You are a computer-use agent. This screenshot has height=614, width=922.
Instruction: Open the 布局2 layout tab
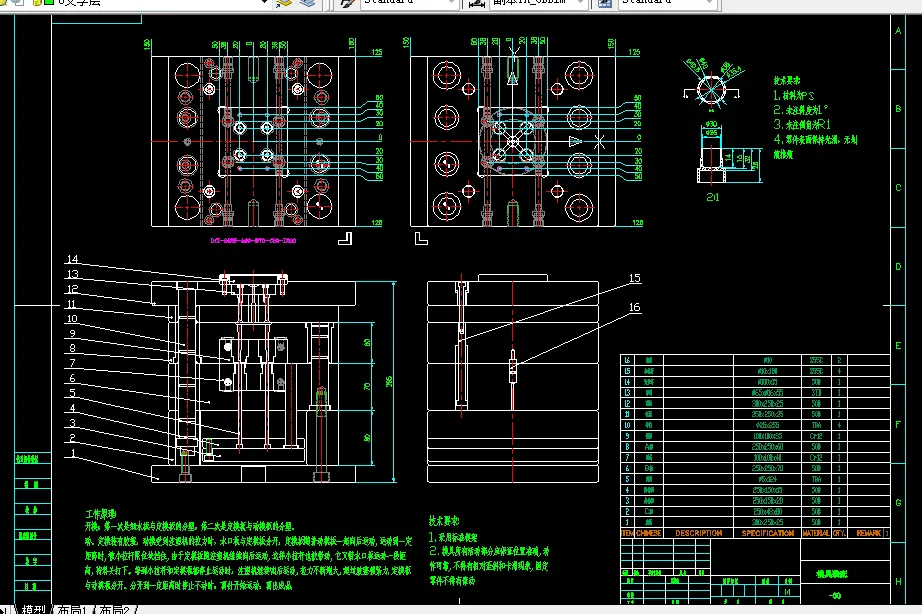pos(114,609)
